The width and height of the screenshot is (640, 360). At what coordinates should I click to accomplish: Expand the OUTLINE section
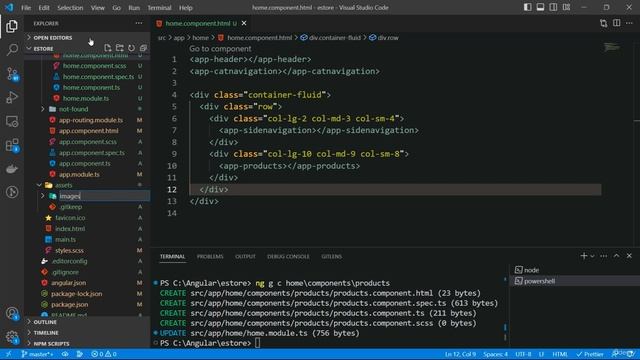coord(45,322)
